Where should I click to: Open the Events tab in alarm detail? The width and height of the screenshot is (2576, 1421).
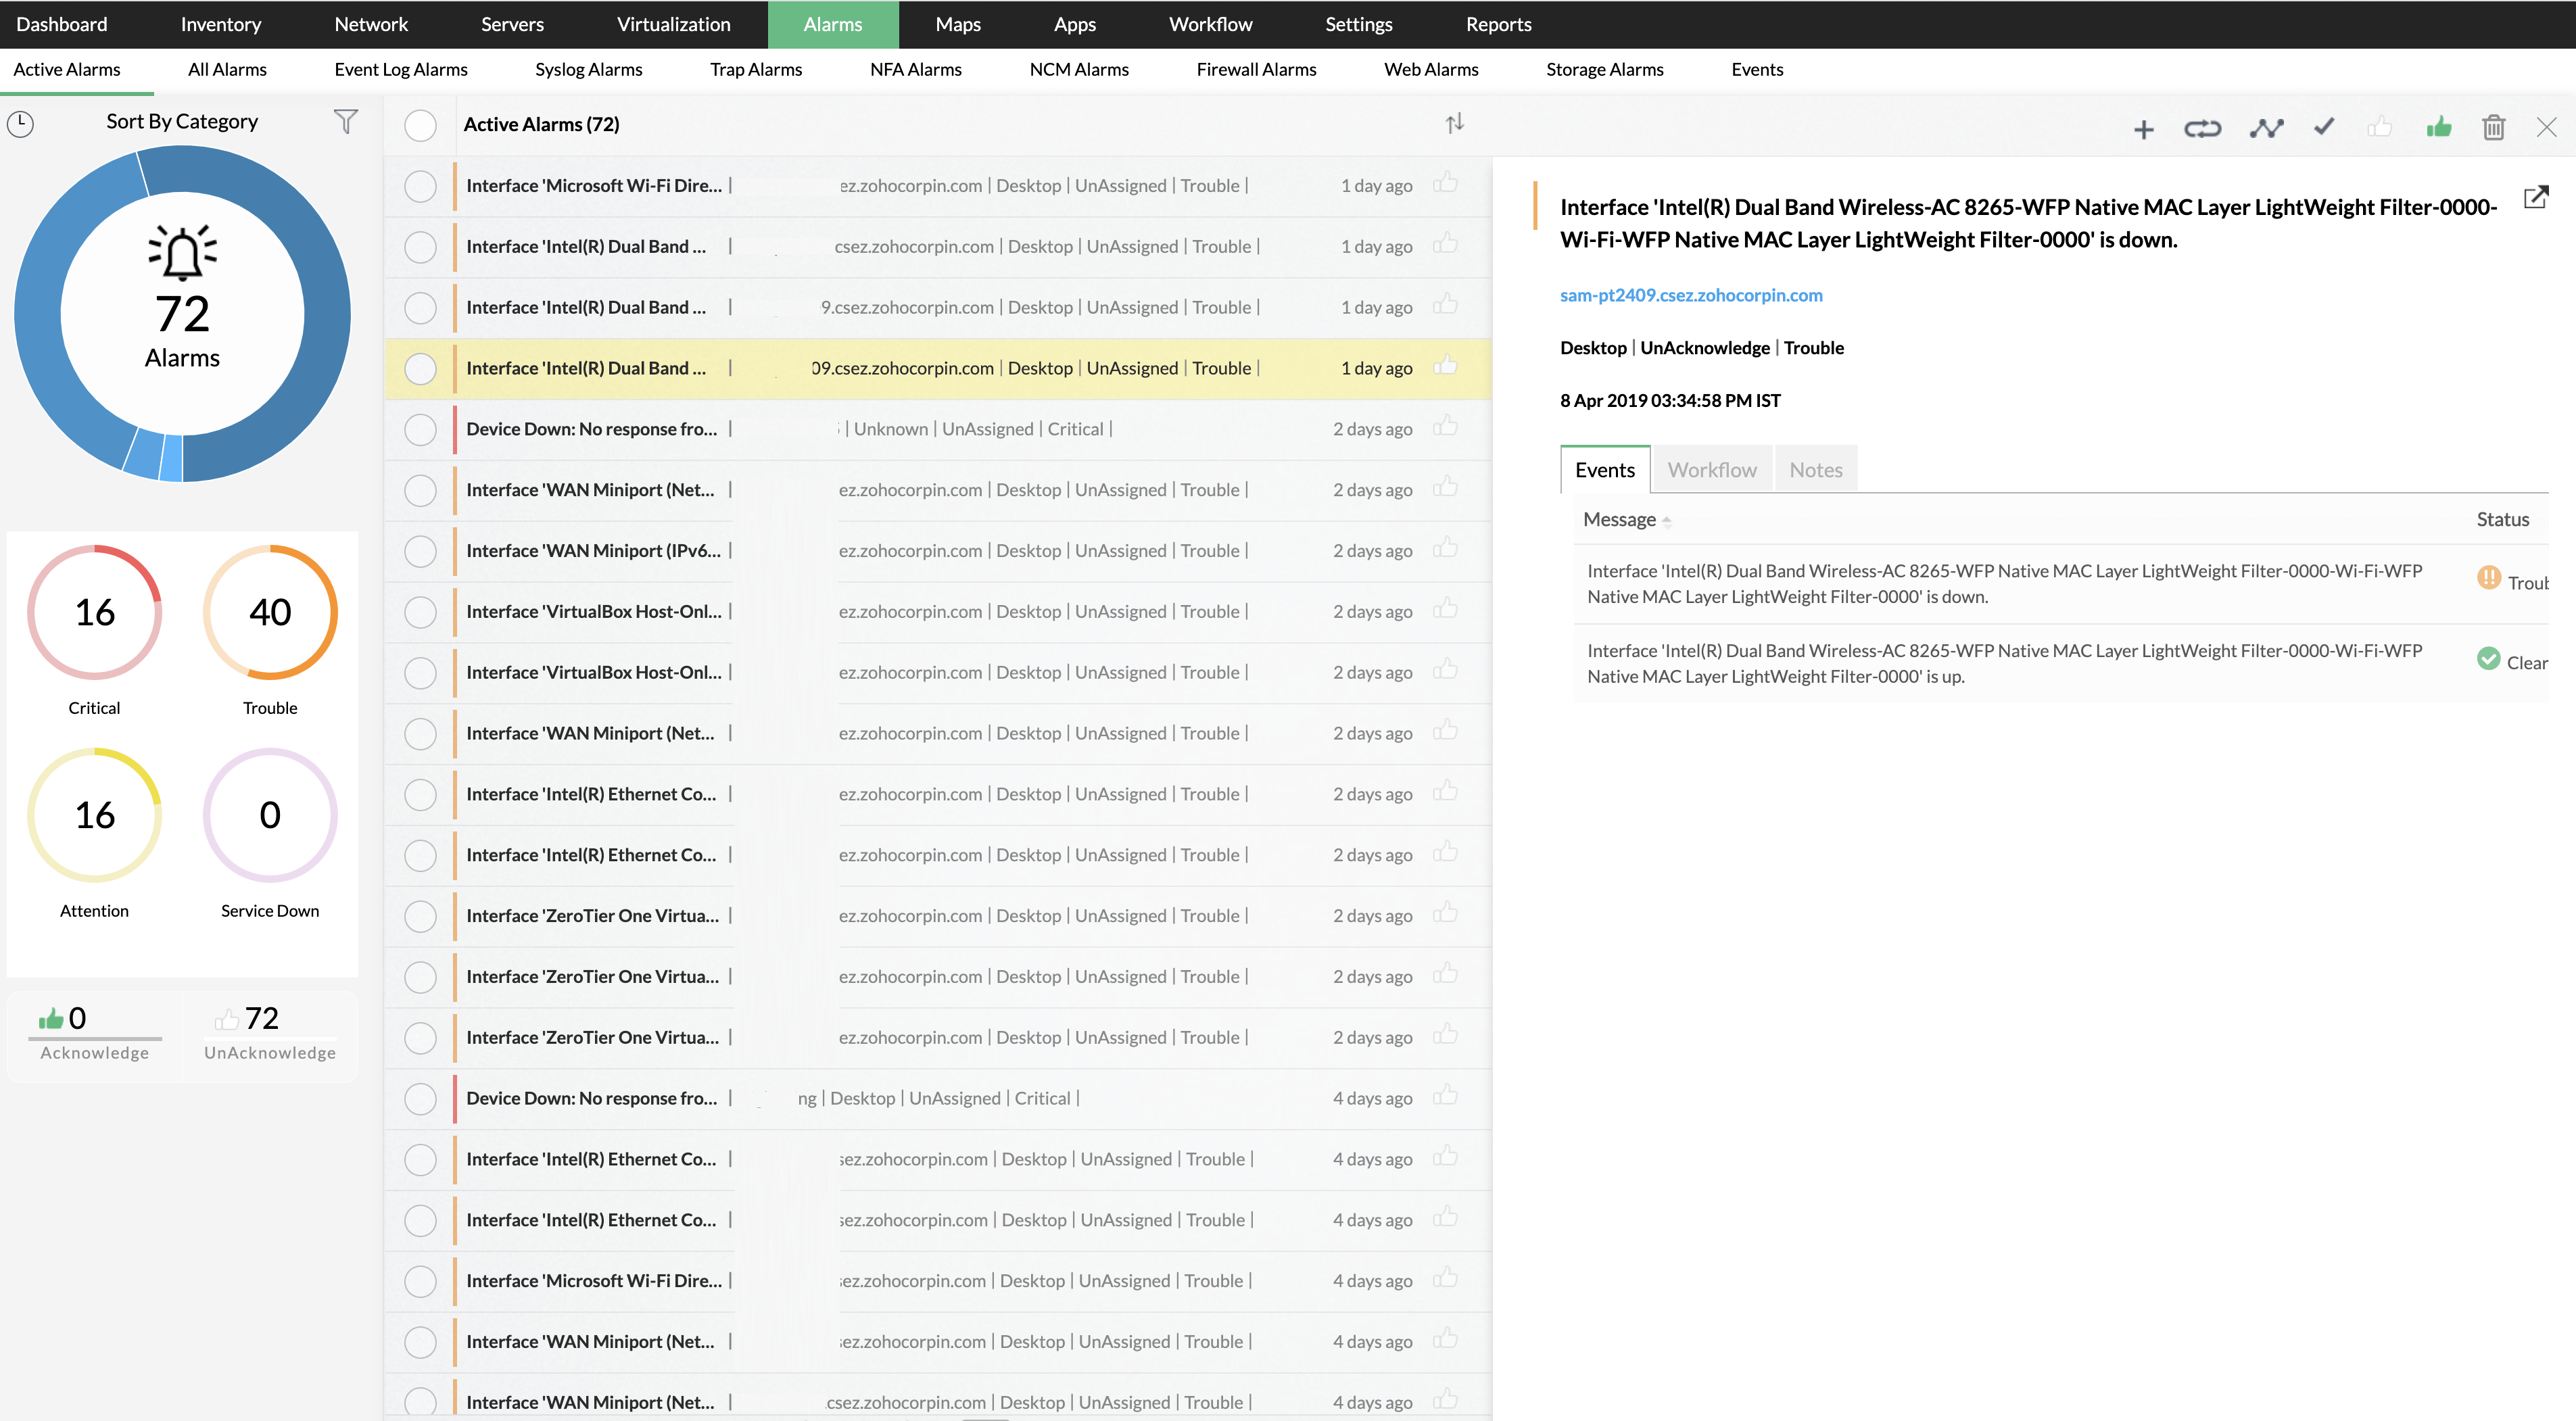(1604, 469)
